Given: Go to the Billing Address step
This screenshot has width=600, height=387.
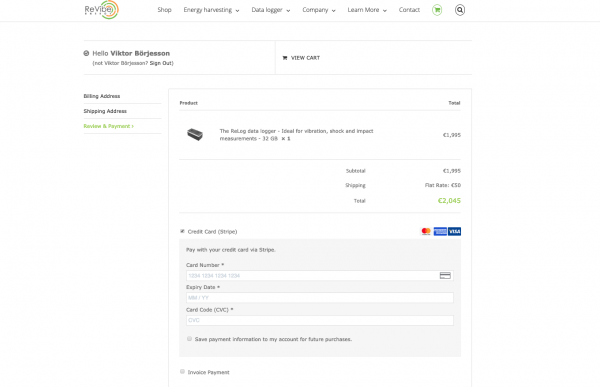Looking at the screenshot, I should 102,96.
